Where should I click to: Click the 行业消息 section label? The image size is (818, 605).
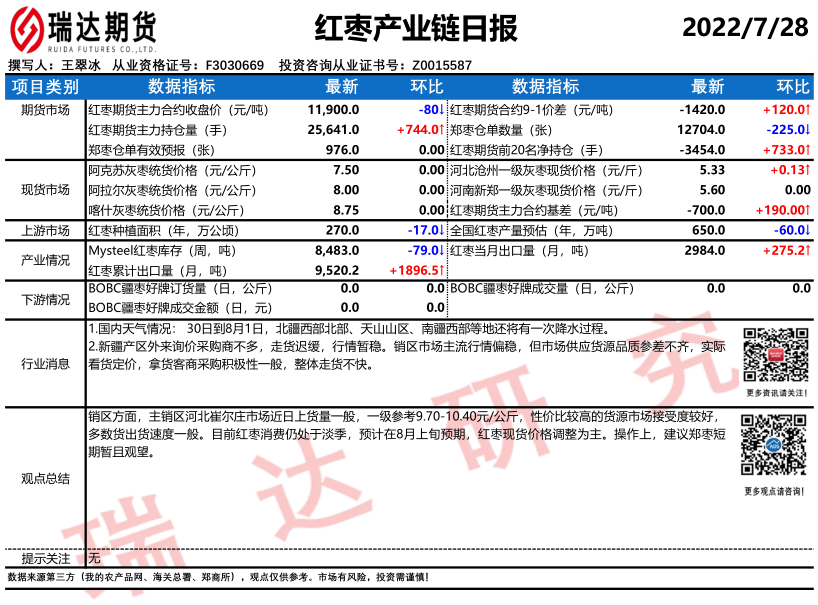coord(45,364)
